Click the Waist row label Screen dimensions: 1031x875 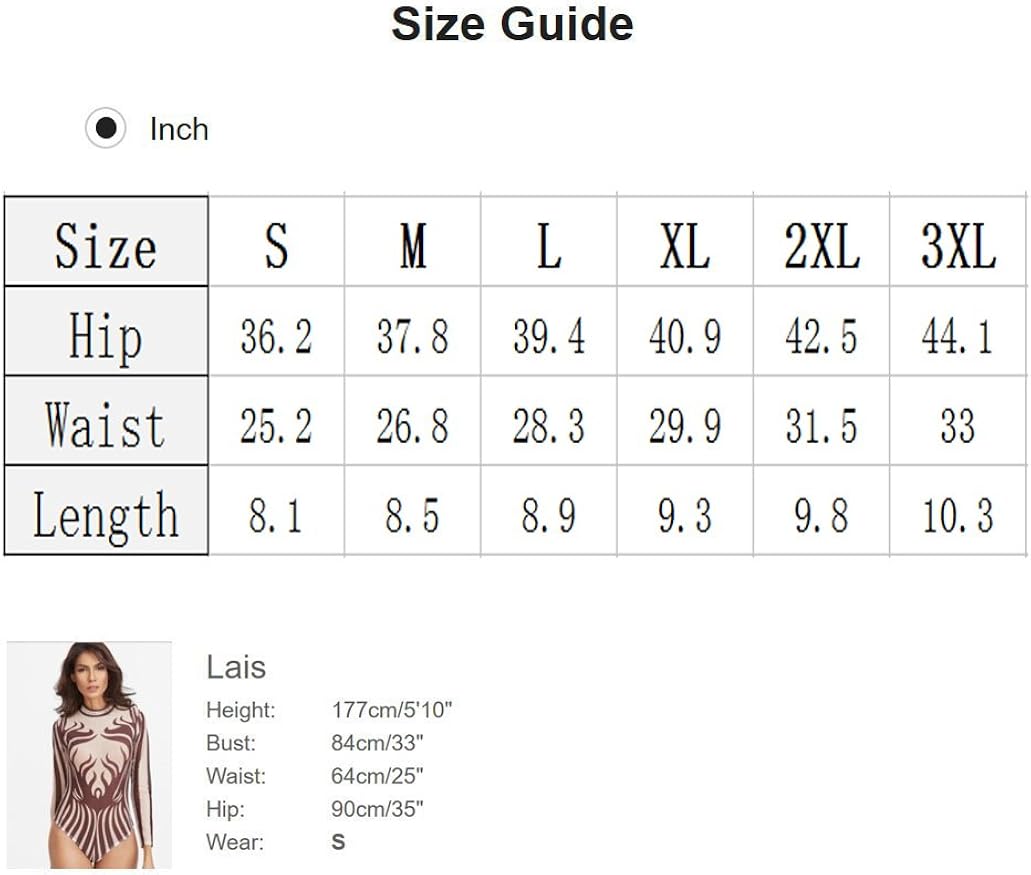click(106, 423)
